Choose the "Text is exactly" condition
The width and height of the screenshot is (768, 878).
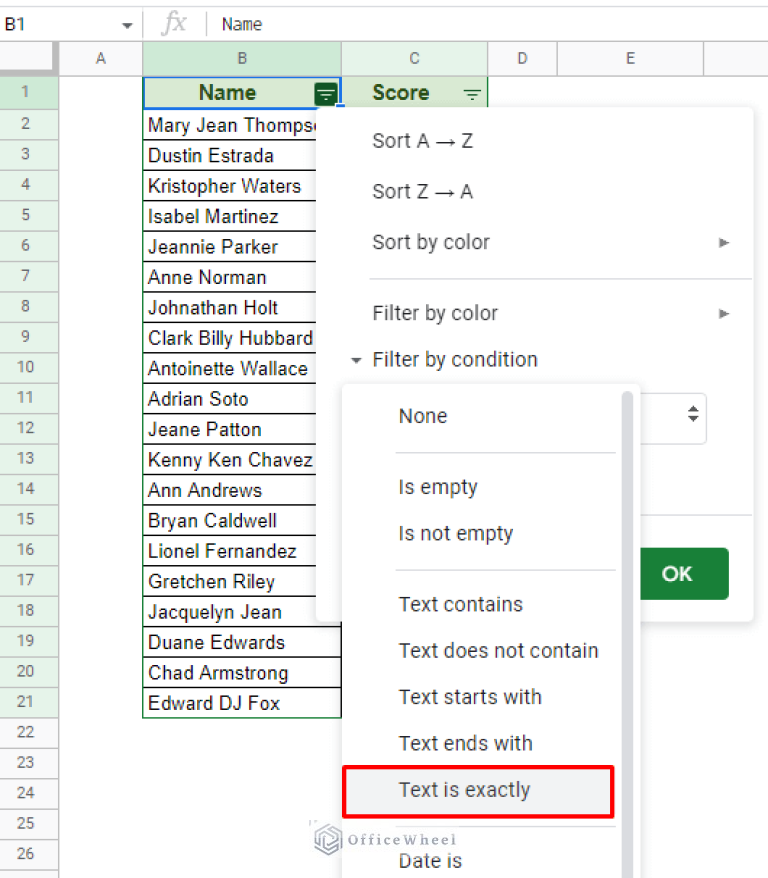466,790
